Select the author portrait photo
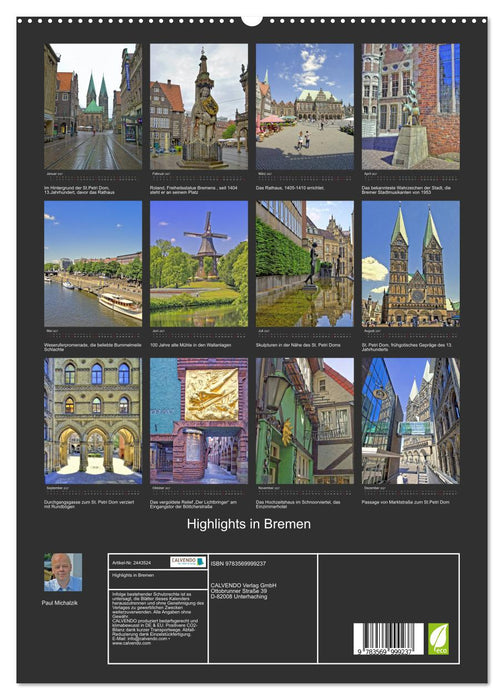 click(63, 572)
